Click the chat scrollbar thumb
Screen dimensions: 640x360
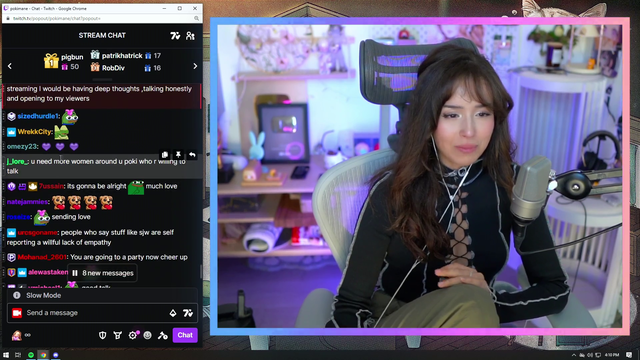[200, 272]
